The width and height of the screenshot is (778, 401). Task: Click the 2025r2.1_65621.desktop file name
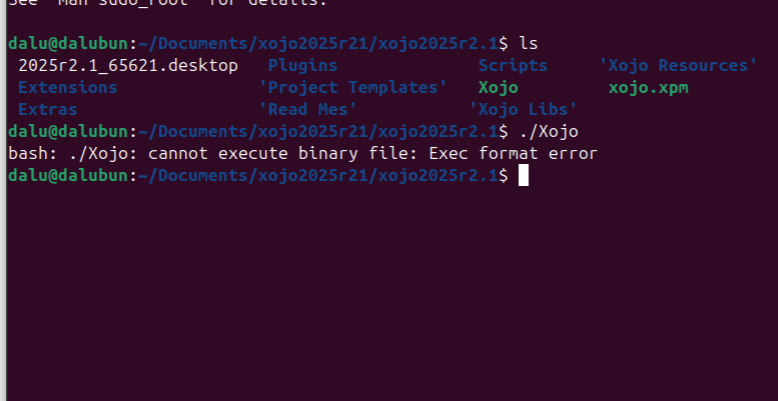(x=128, y=66)
